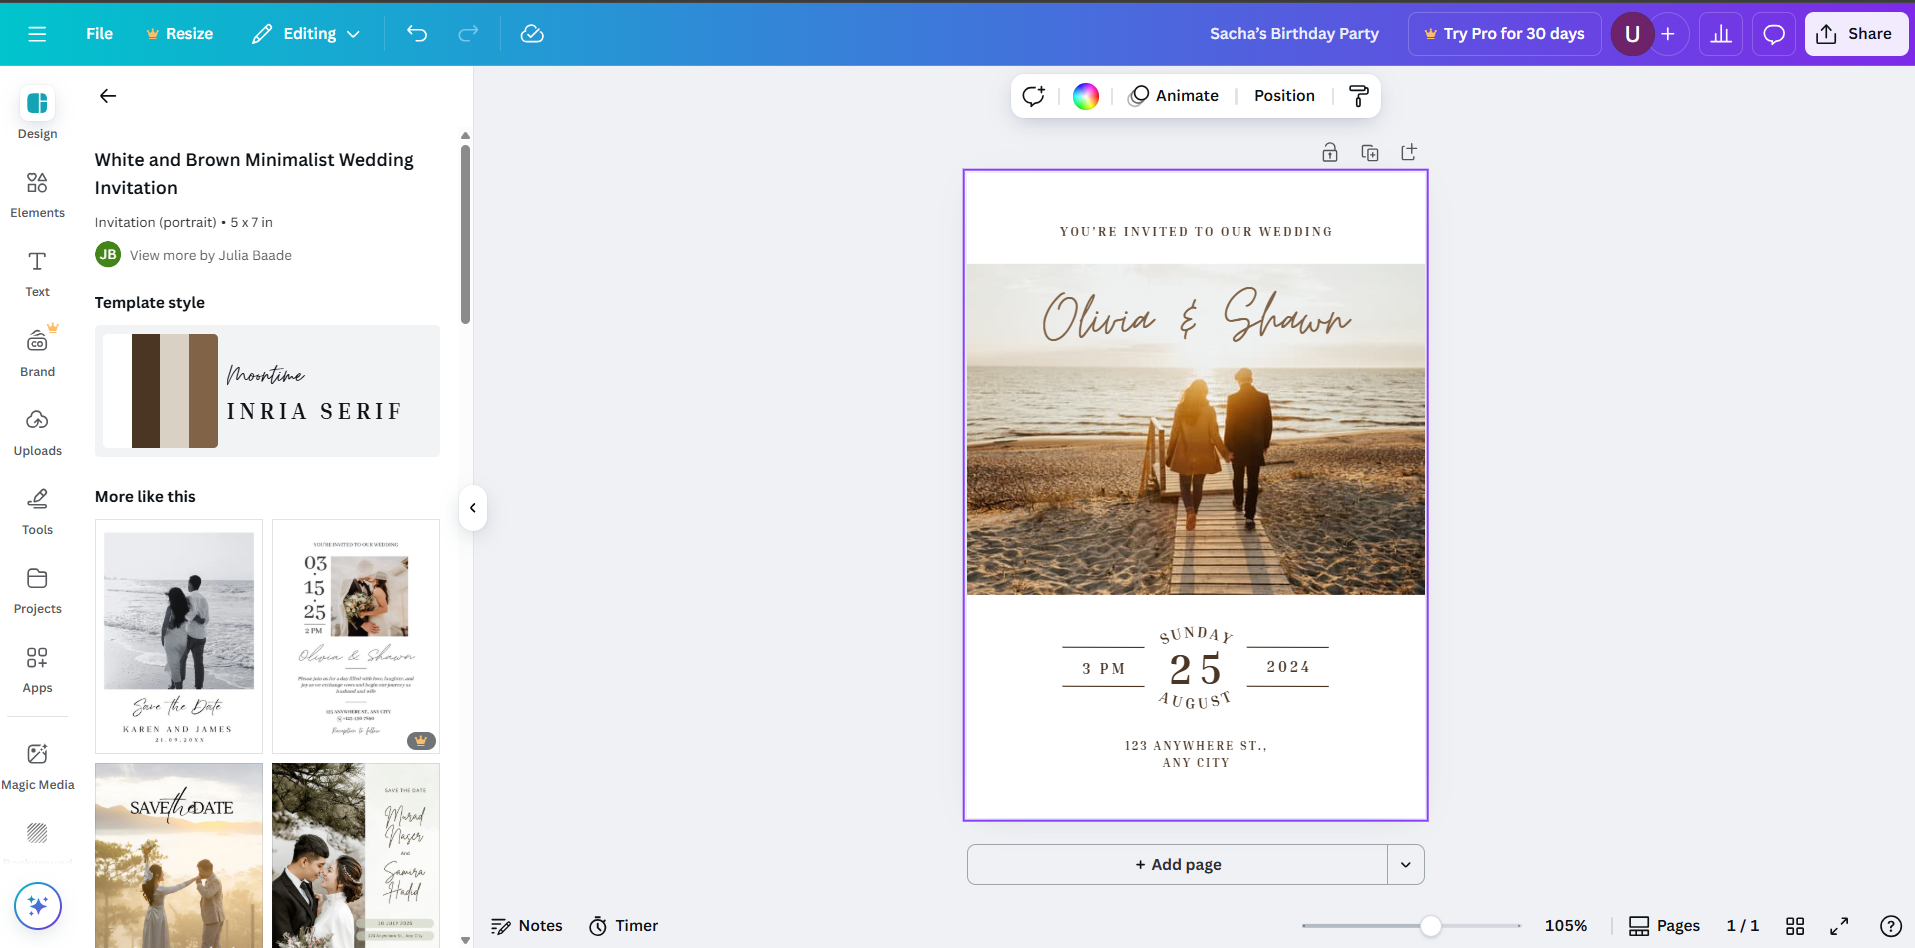The image size is (1915, 948).
Task: Select the page count "1 / 1"
Action: pyautogui.click(x=1743, y=926)
